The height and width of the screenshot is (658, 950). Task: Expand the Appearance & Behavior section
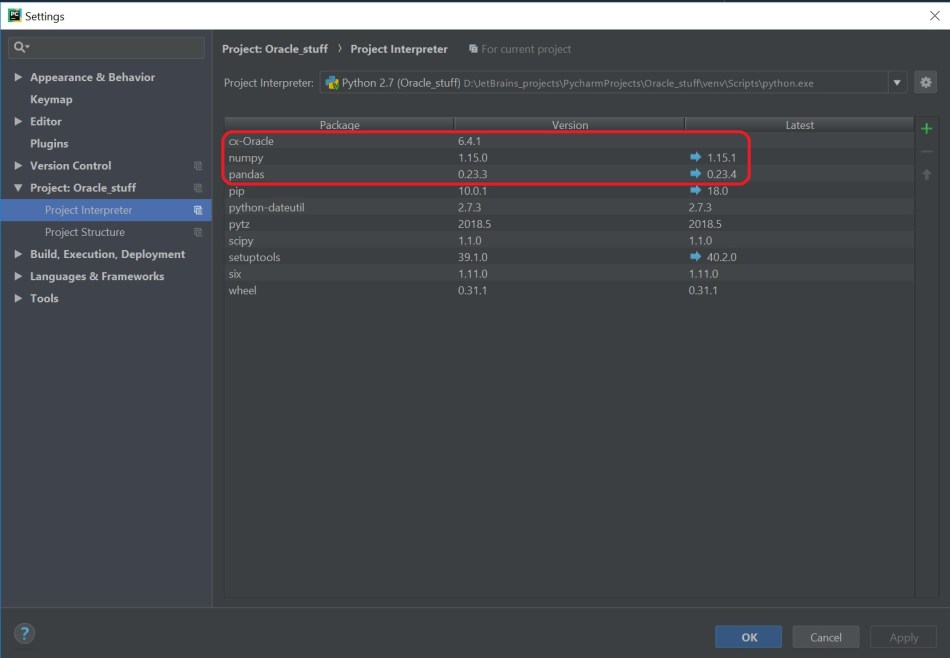pyautogui.click(x=18, y=77)
